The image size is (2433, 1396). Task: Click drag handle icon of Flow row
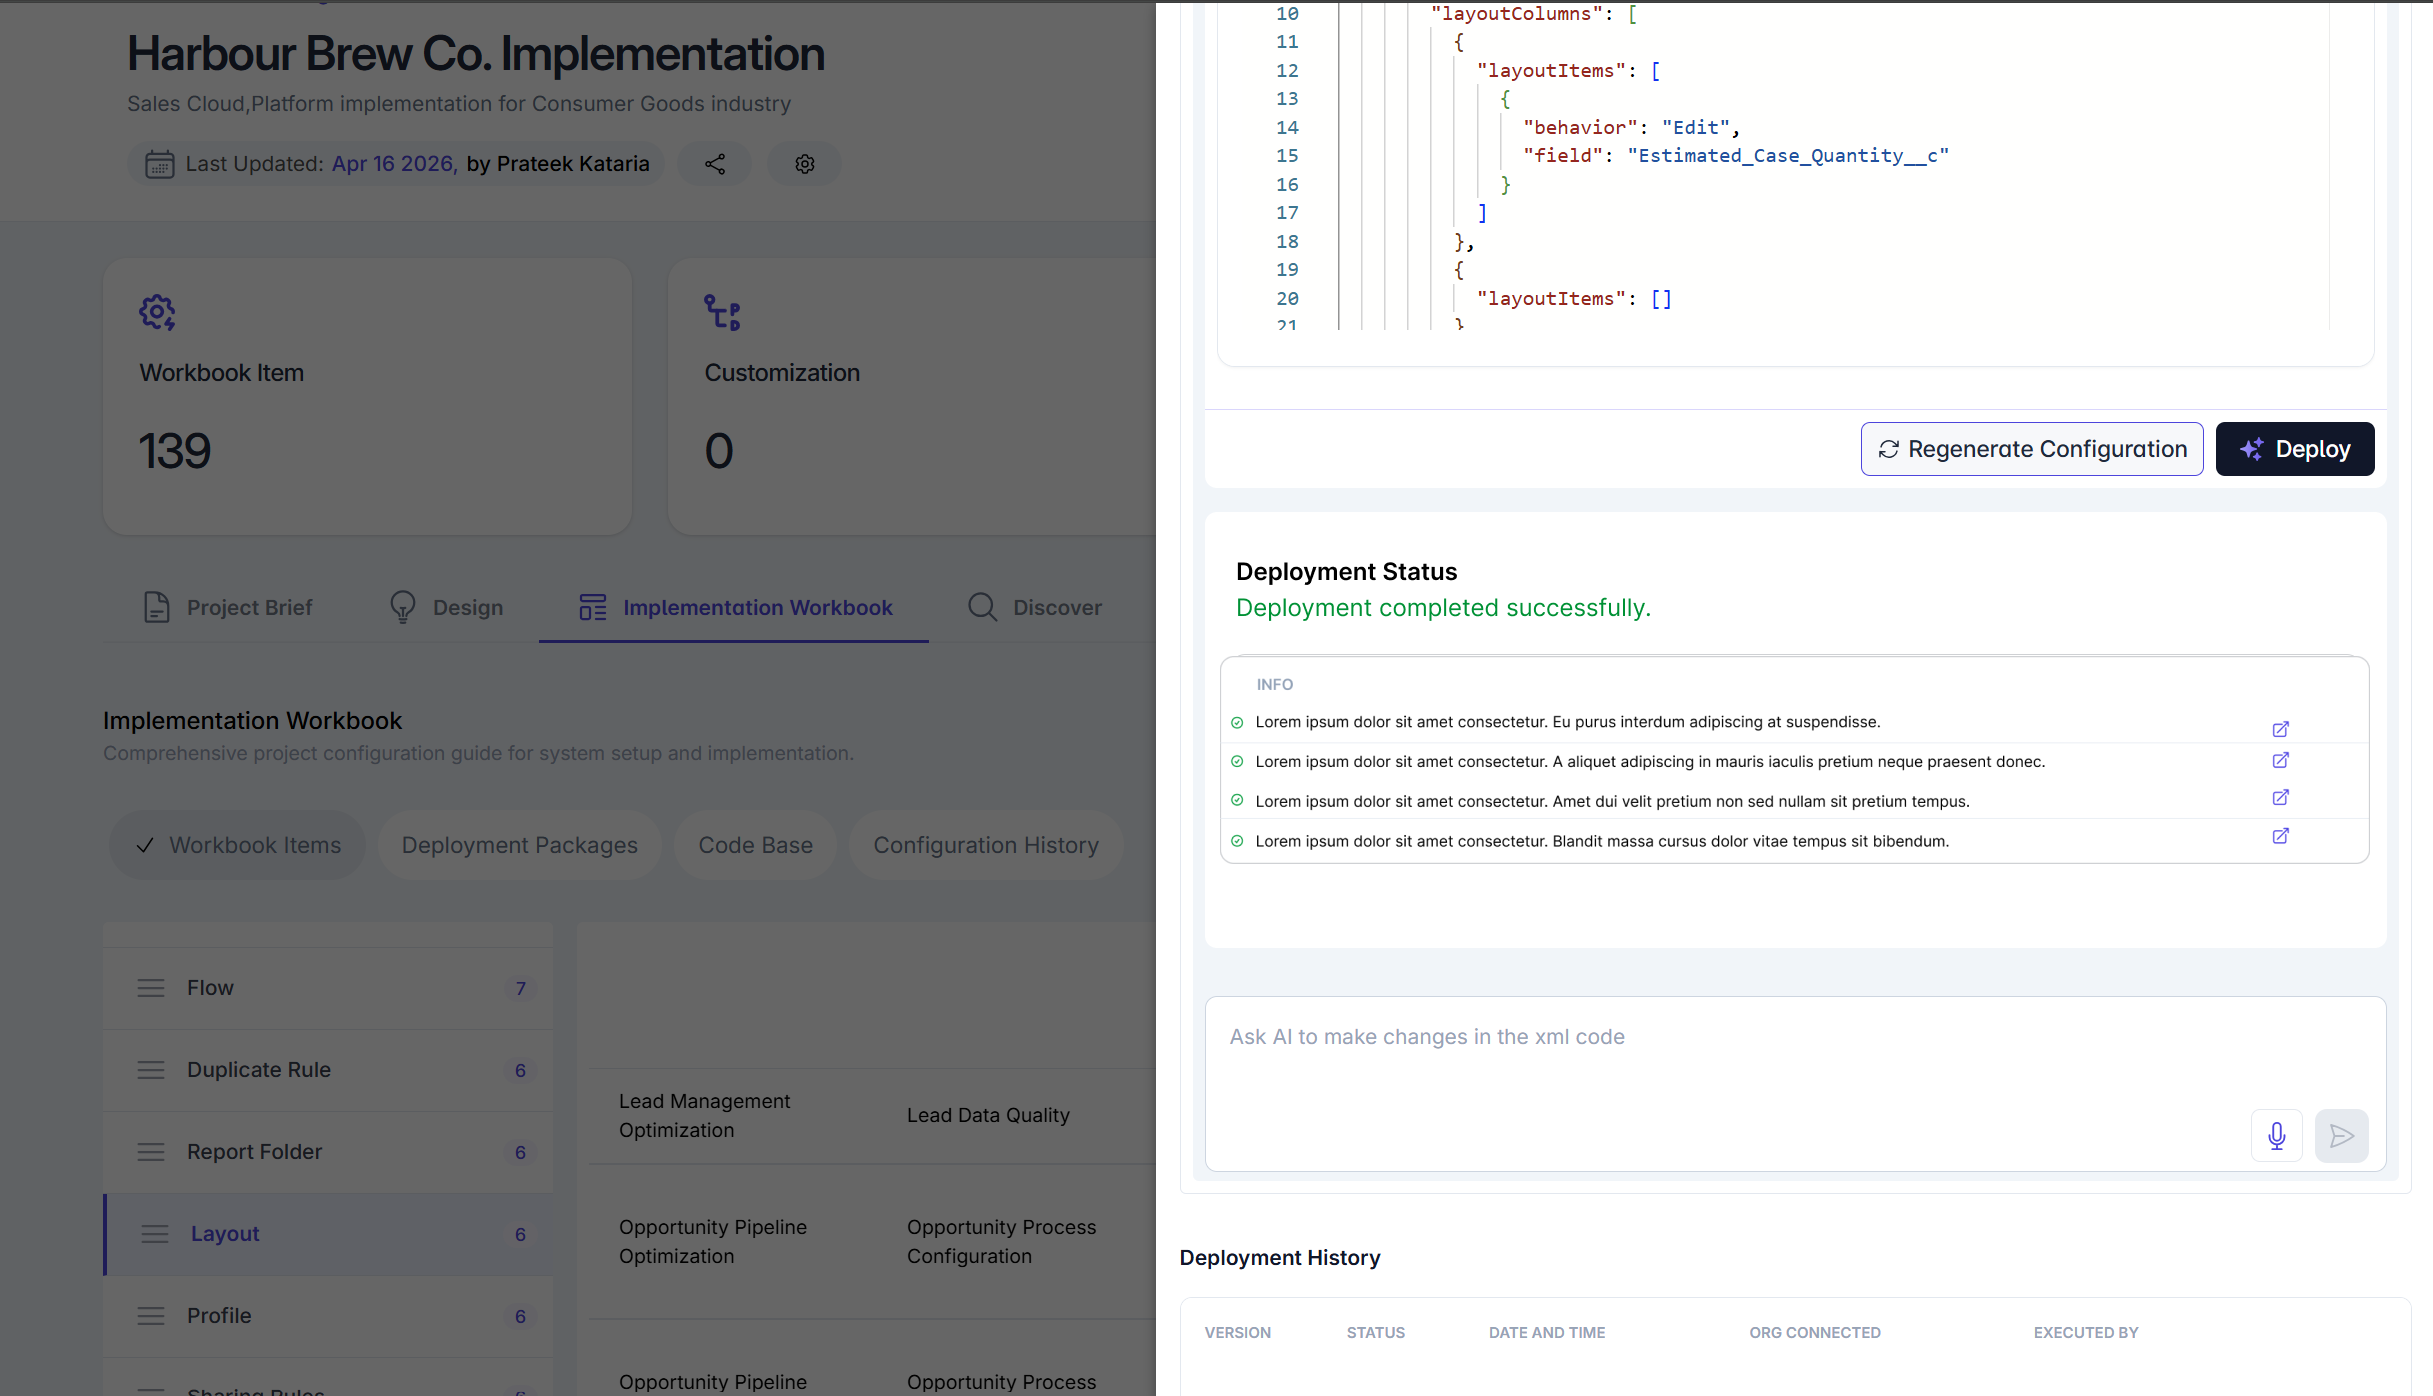point(151,988)
